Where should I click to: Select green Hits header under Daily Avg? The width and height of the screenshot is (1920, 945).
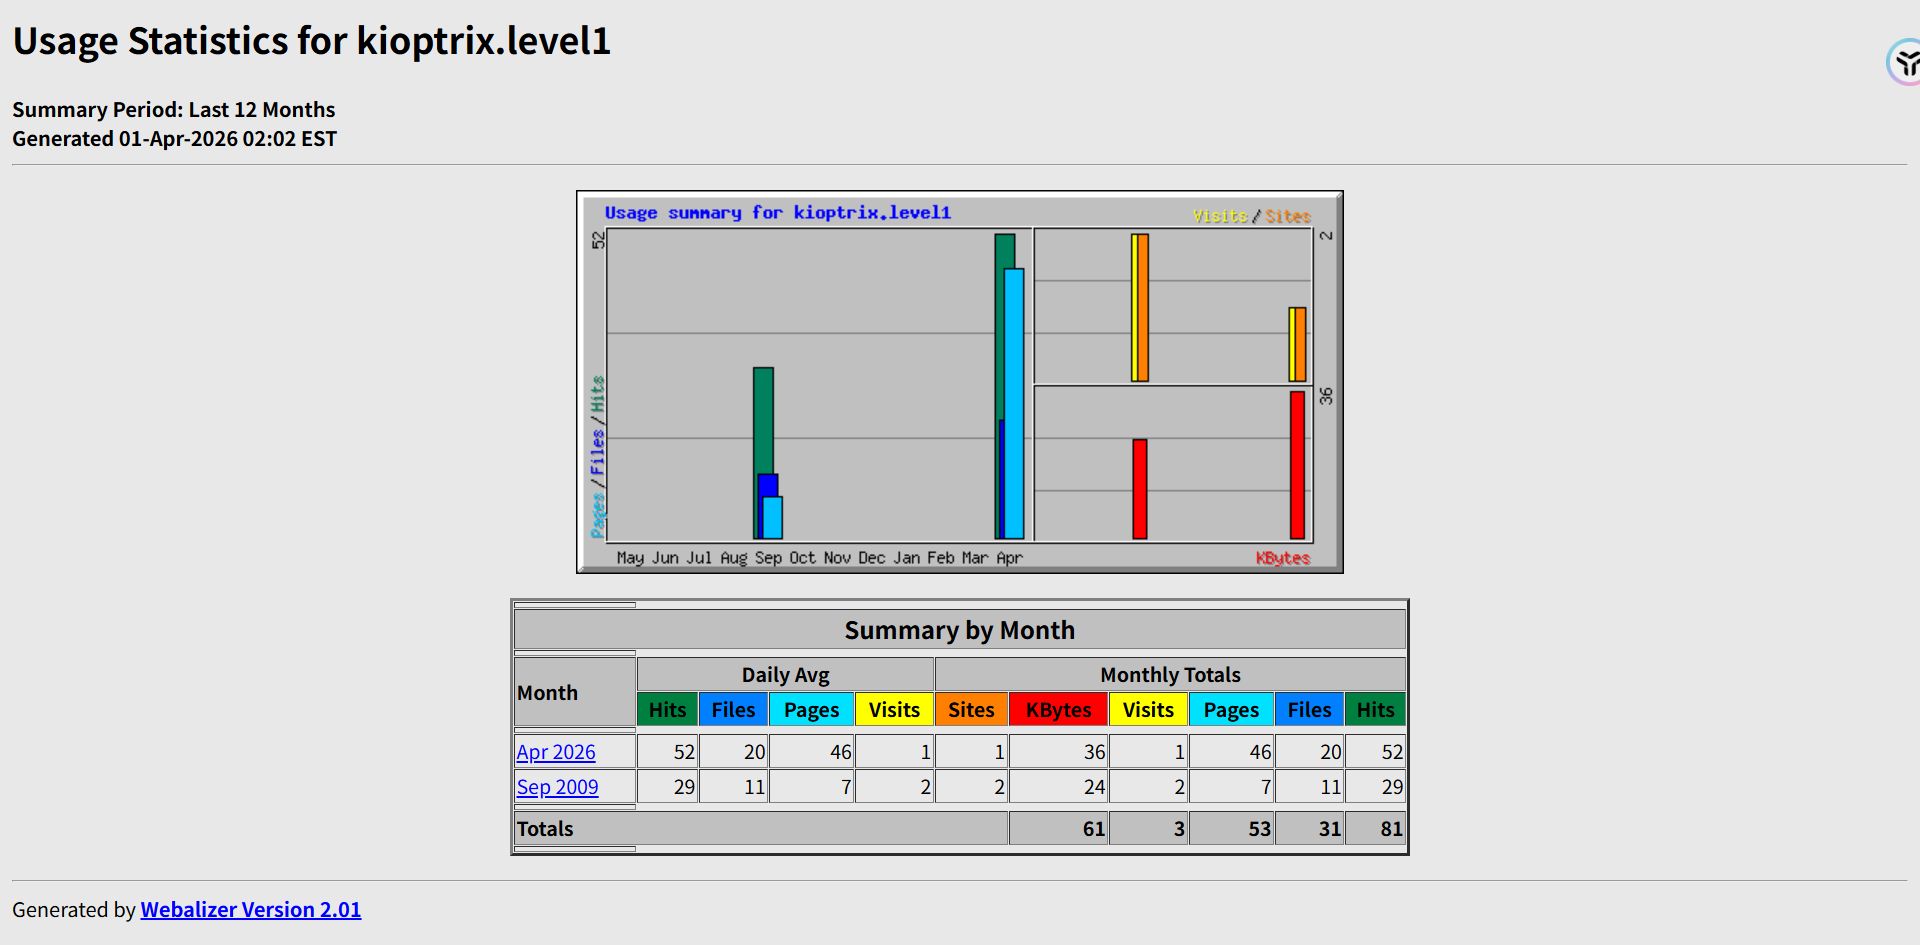[667, 710]
